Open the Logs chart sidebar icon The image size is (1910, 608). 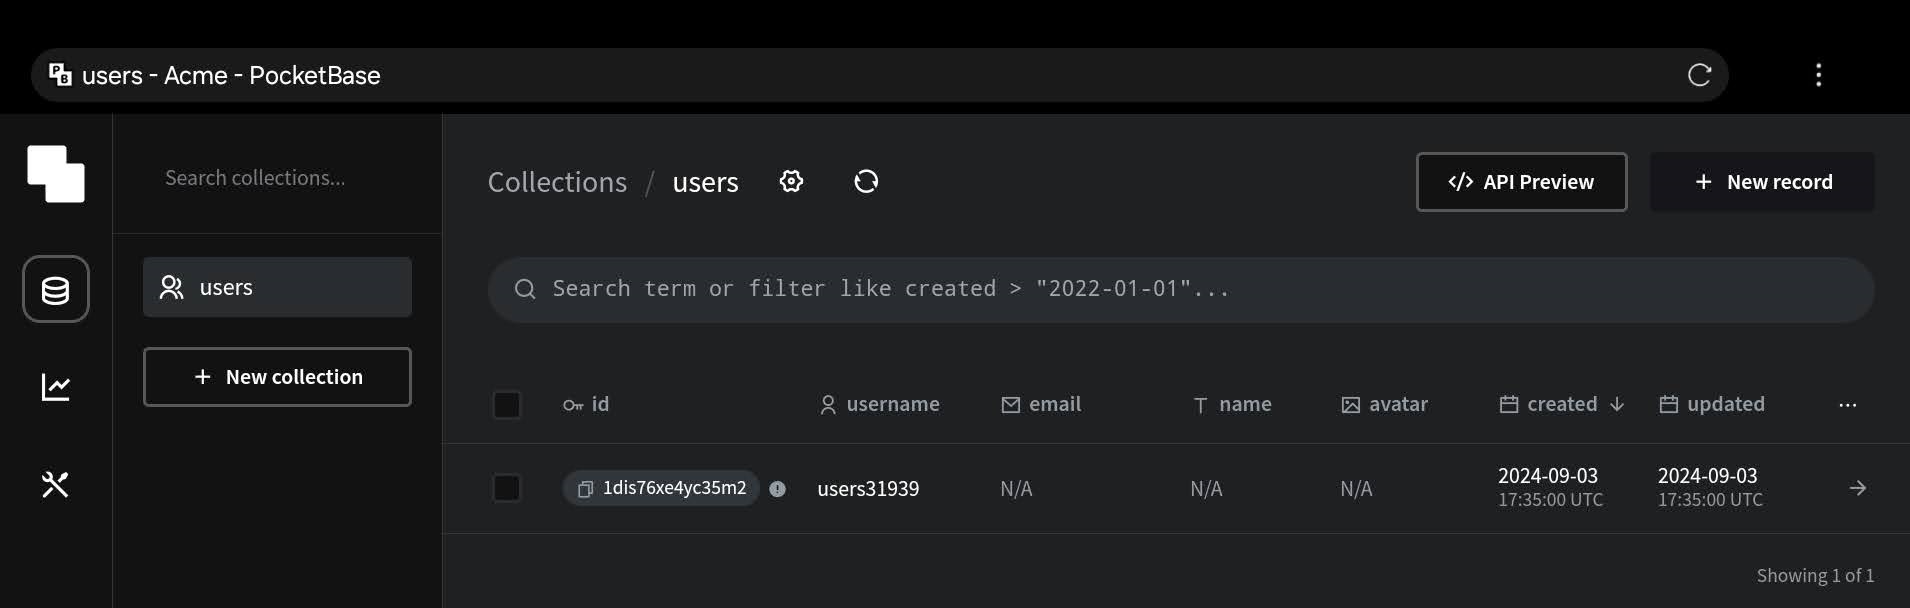coord(56,387)
